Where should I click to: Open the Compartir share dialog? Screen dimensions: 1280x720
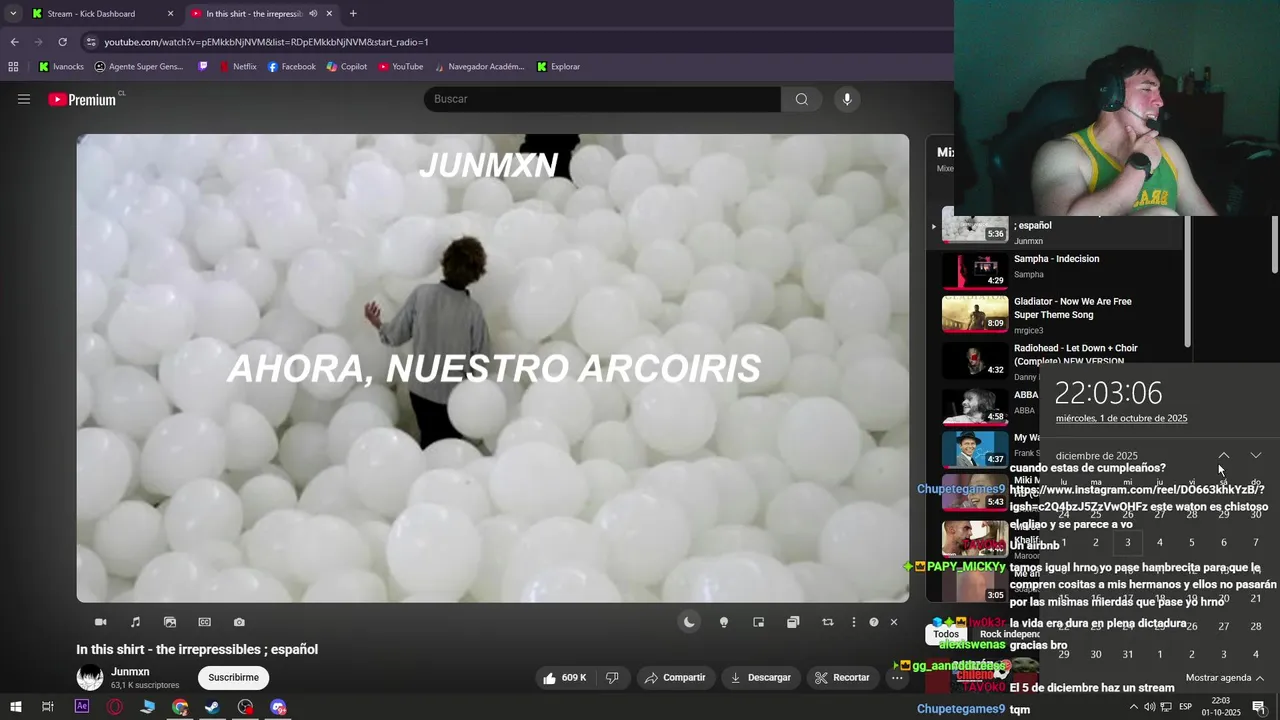pos(675,677)
